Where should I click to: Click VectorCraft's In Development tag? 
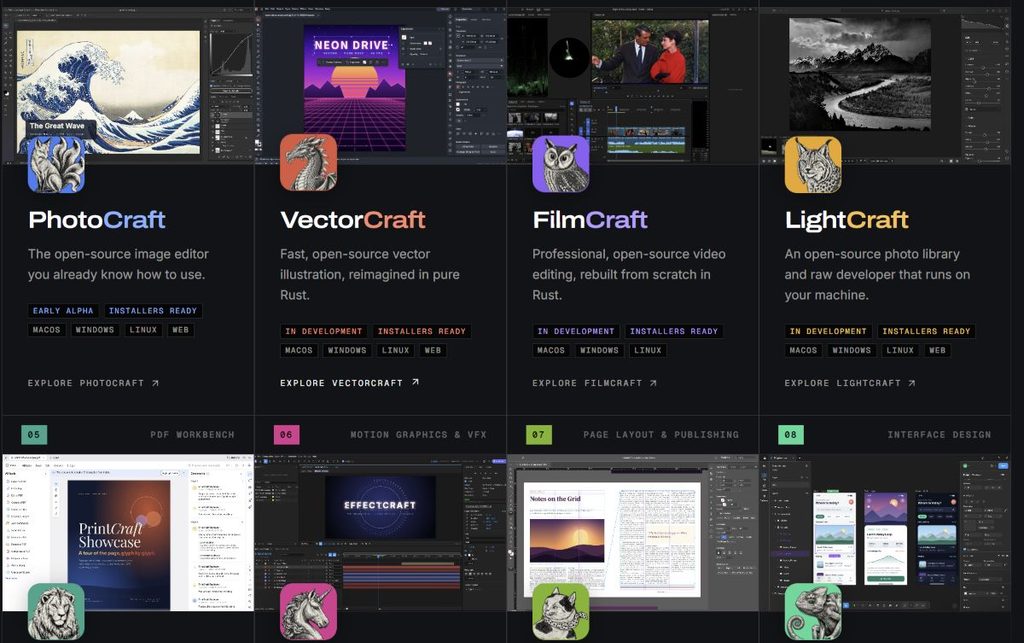(x=323, y=331)
